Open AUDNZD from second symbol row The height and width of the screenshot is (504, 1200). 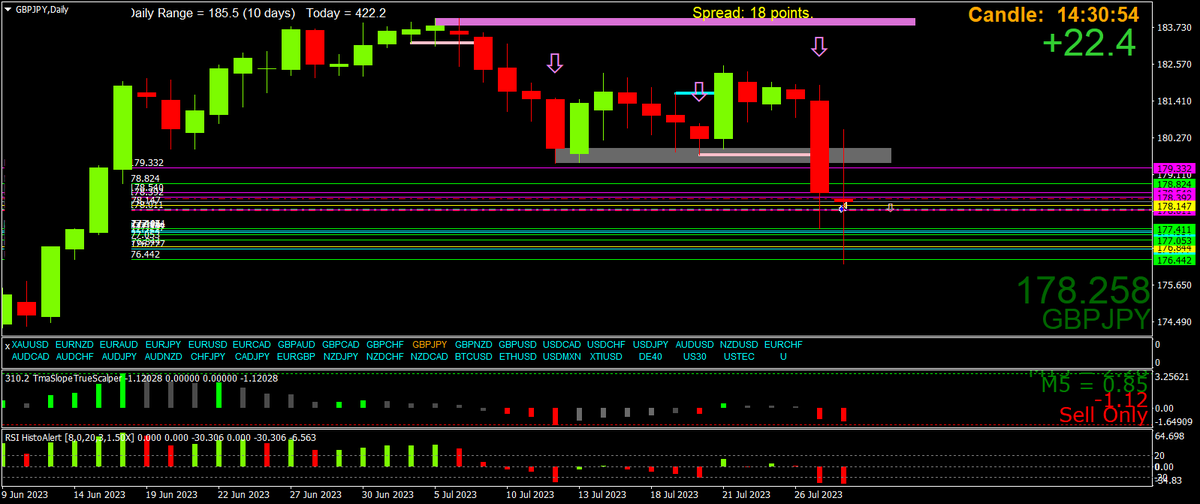pyautogui.click(x=163, y=356)
